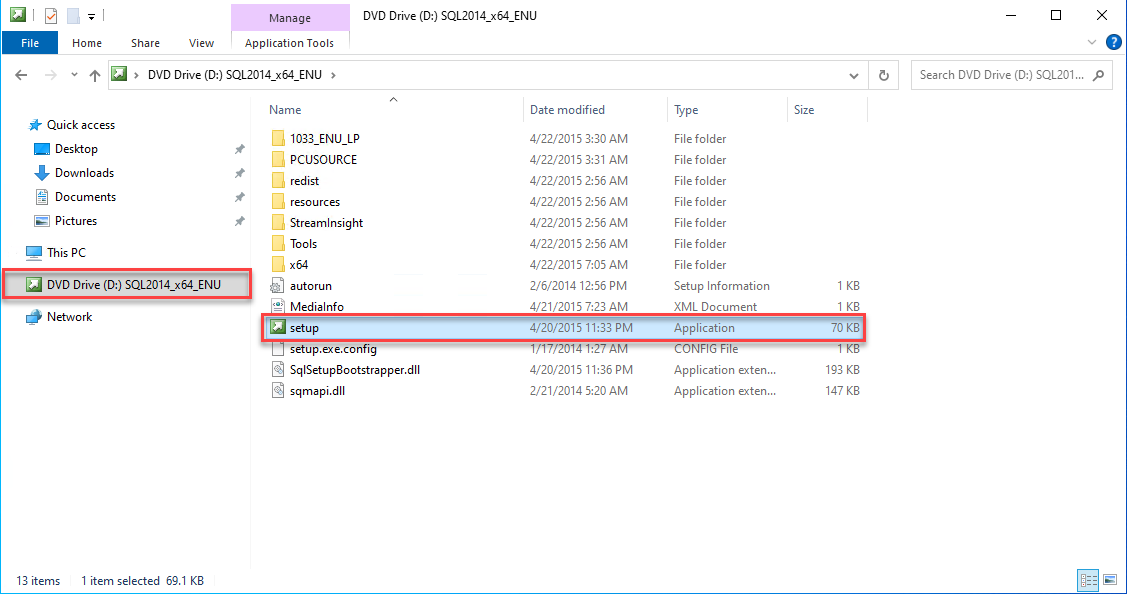This screenshot has height=594, width=1127.
Task: Unpin Downloads using its pin icon
Action: 239,173
